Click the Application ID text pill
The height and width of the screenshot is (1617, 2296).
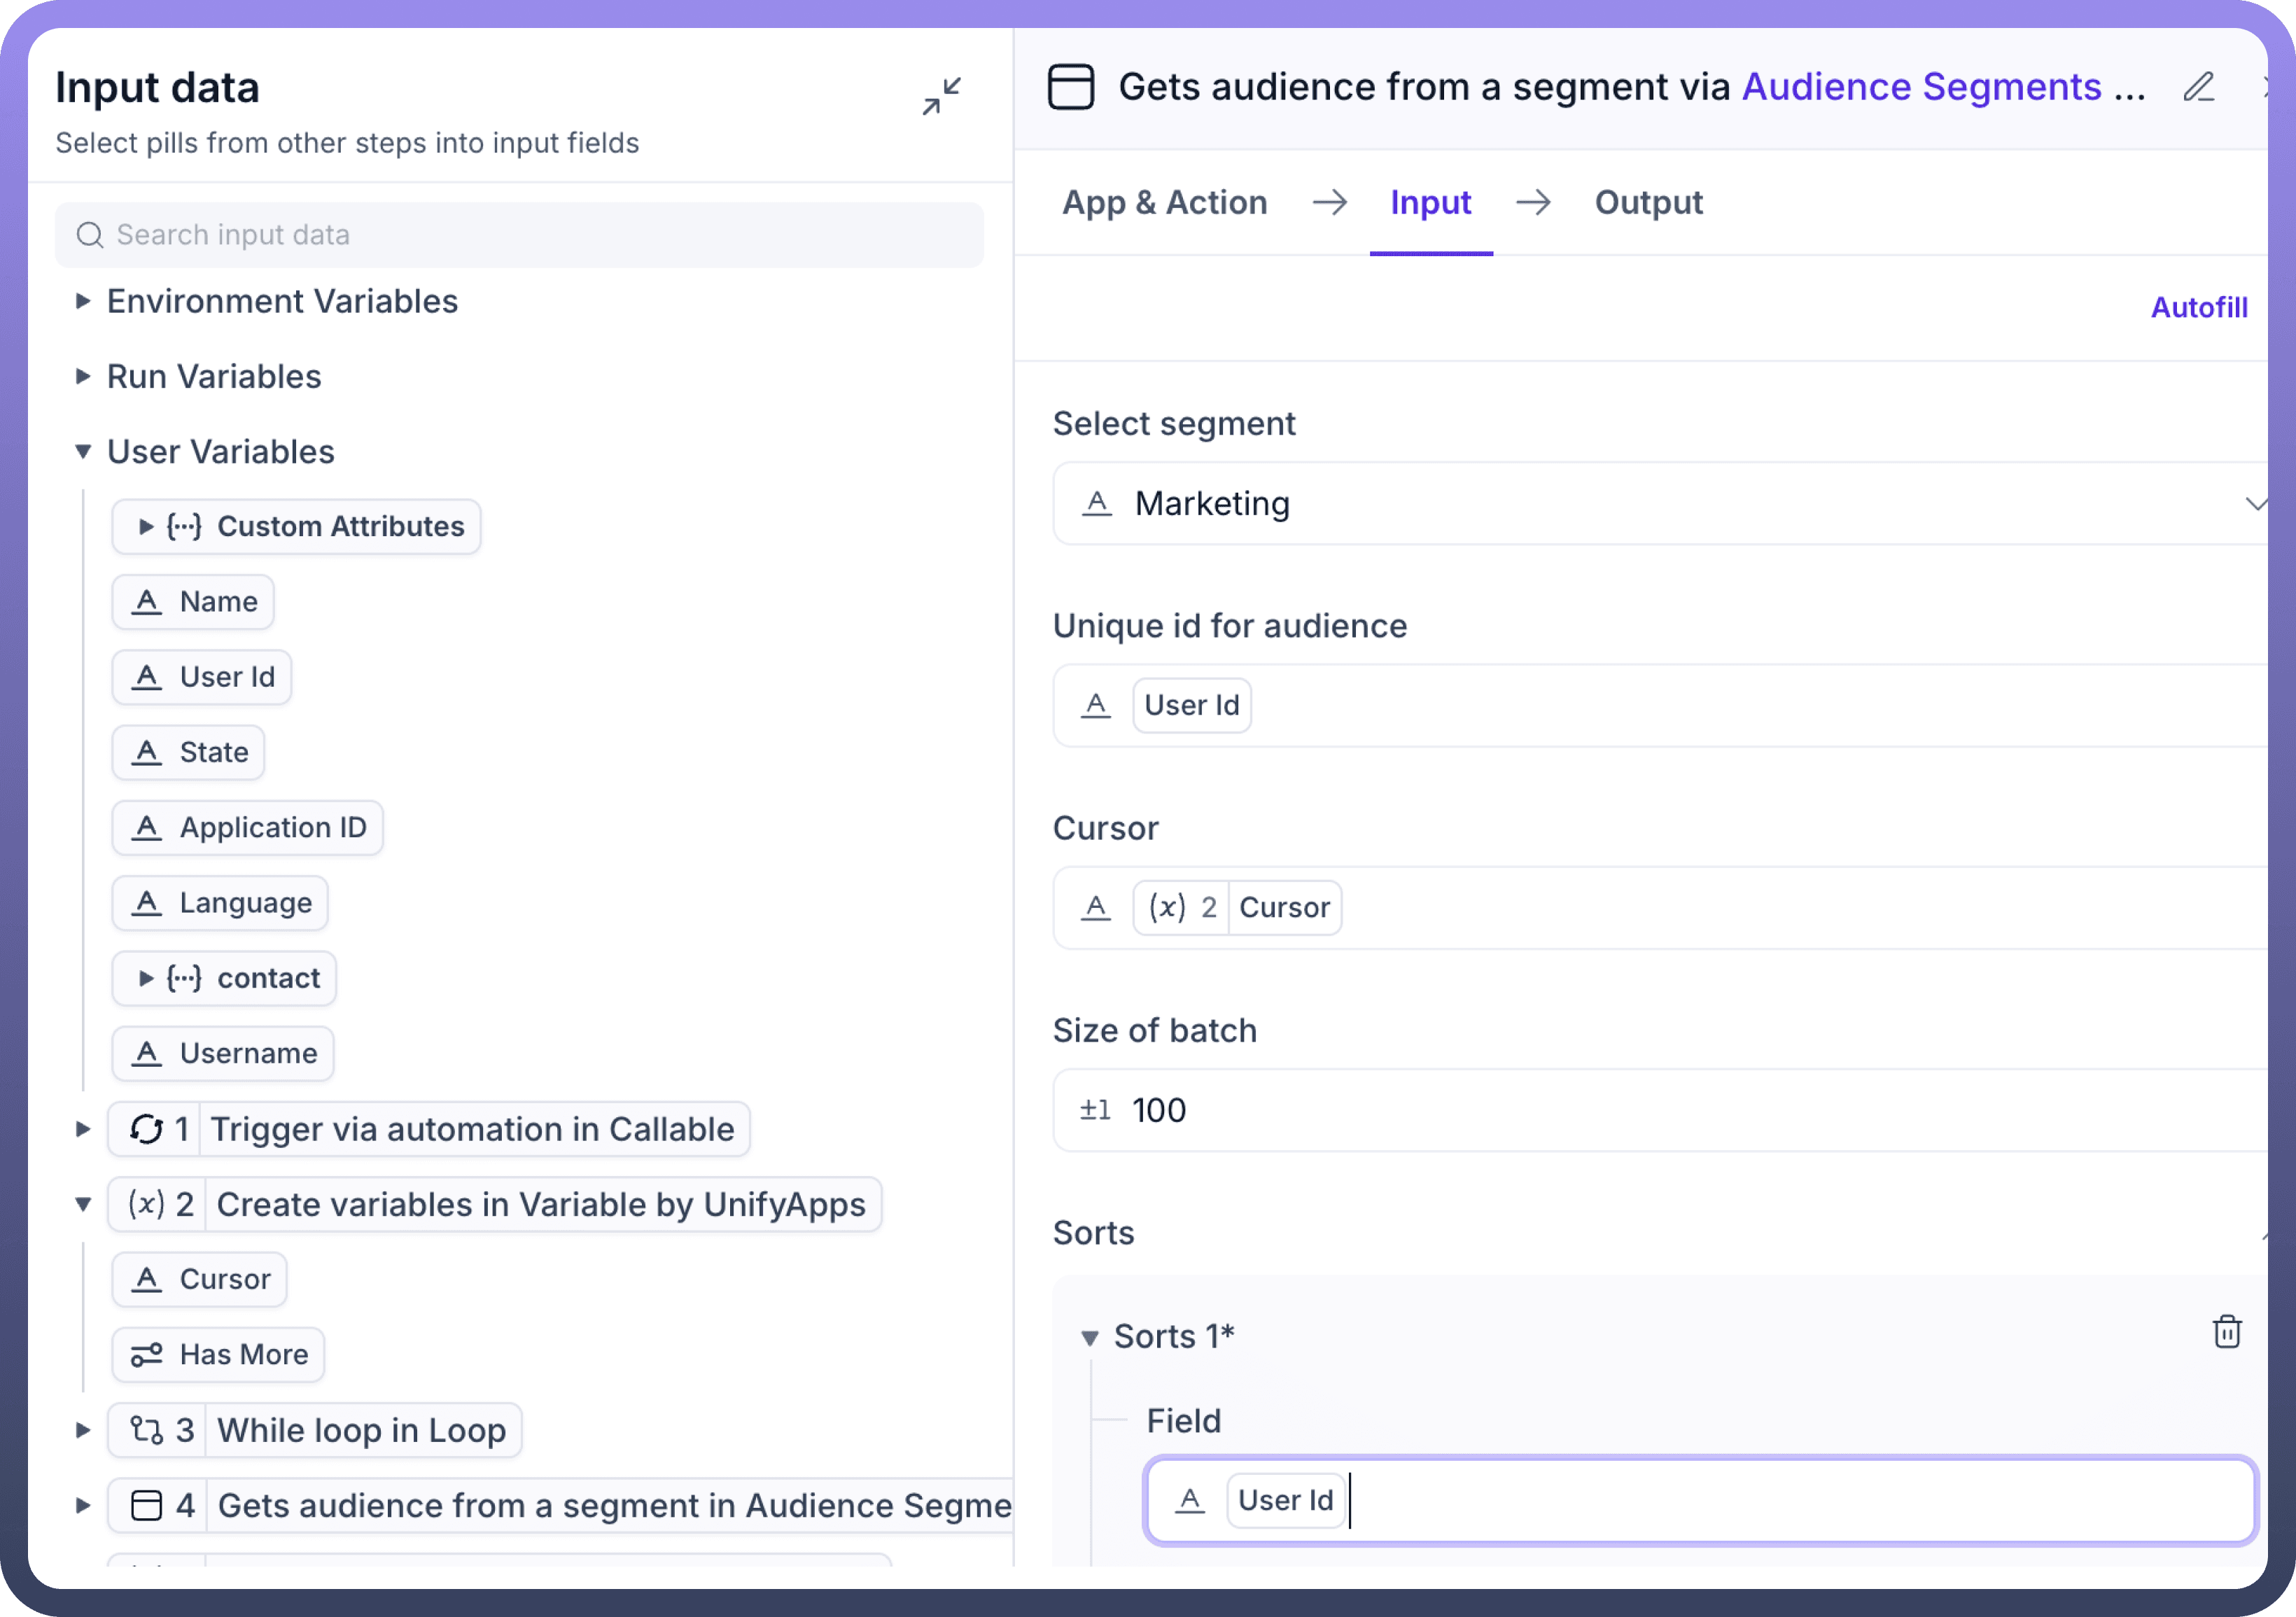tap(247, 827)
